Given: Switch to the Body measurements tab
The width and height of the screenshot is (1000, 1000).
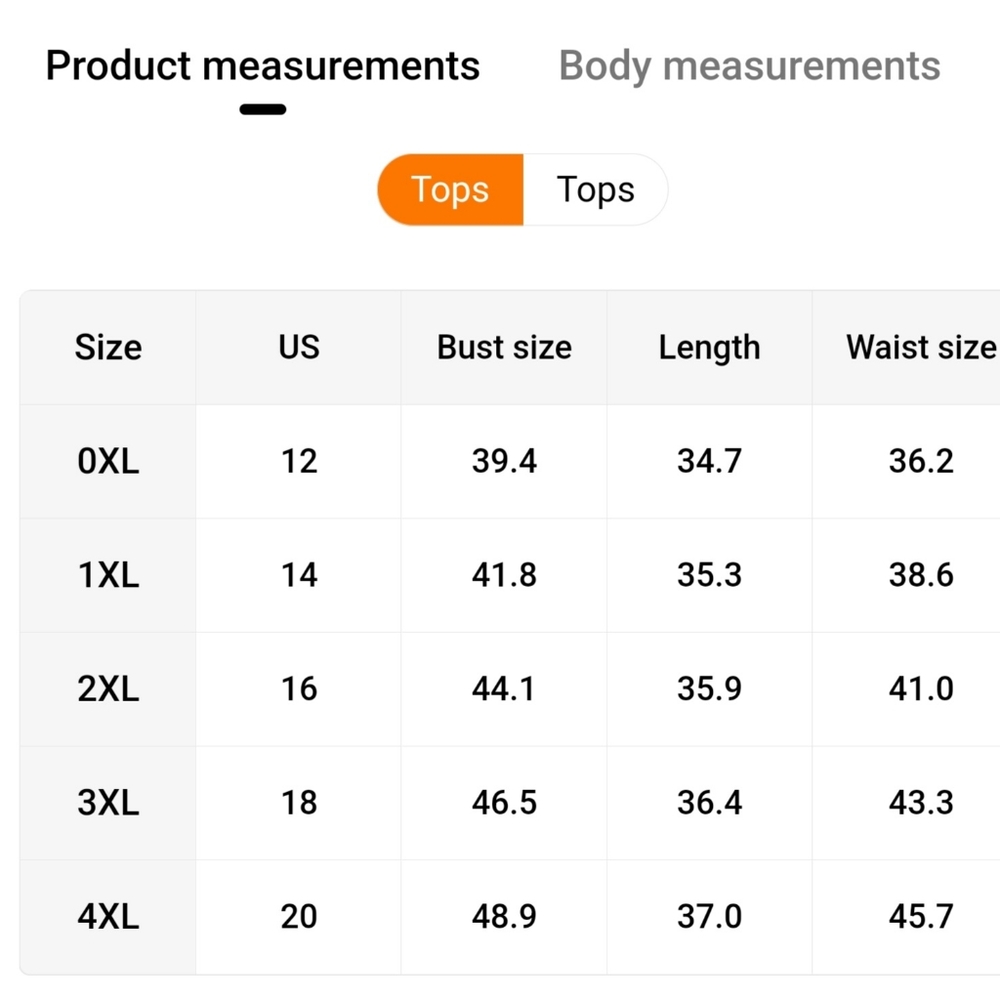Looking at the screenshot, I should [749, 66].
